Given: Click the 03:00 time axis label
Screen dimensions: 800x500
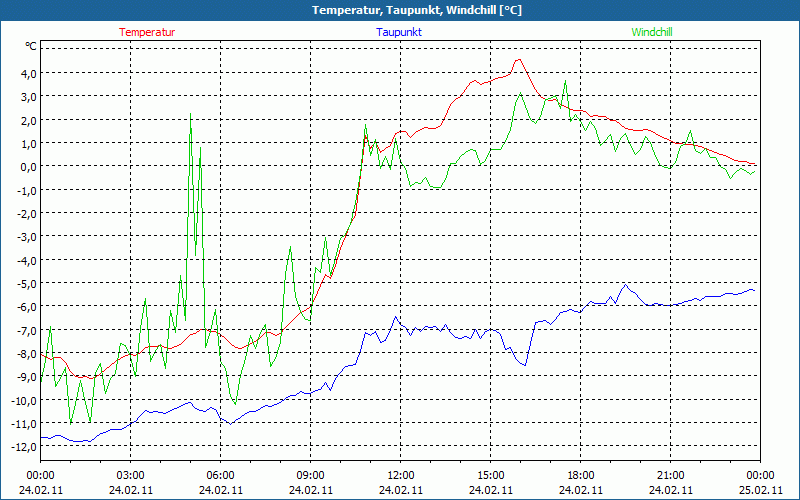Looking at the screenshot, I should coord(131,476).
